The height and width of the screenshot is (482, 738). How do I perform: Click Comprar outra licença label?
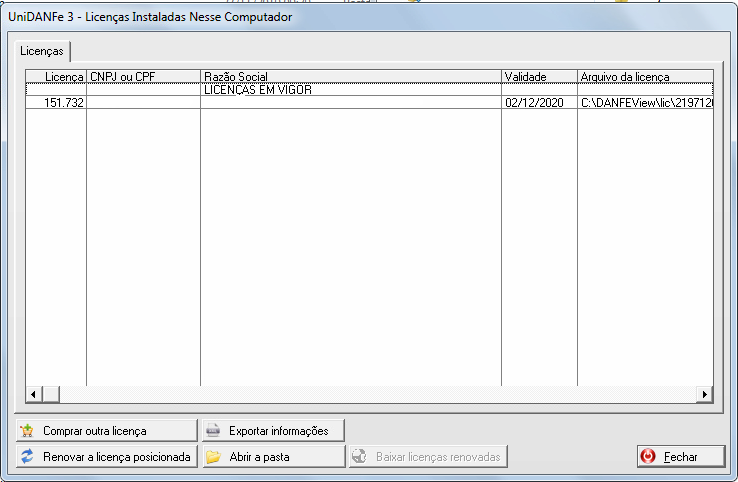pyautogui.click(x=95, y=431)
